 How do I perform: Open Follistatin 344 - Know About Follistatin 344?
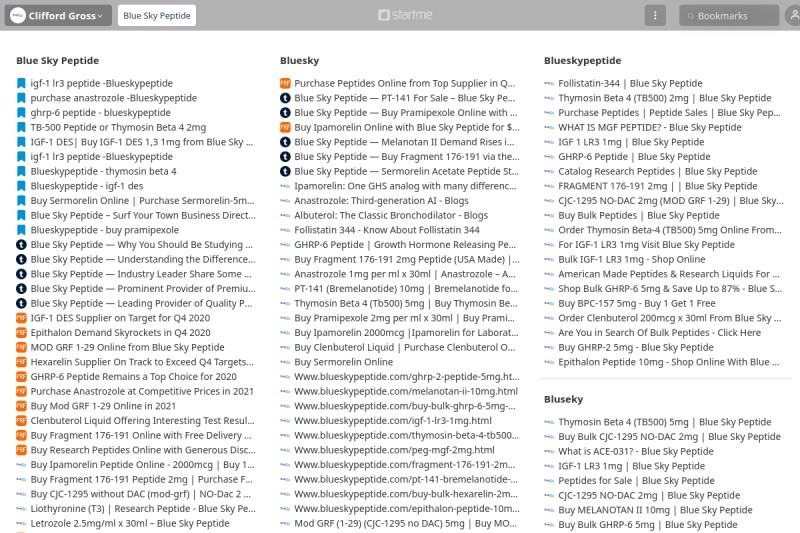pyautogui.click(x=387, y=230)
